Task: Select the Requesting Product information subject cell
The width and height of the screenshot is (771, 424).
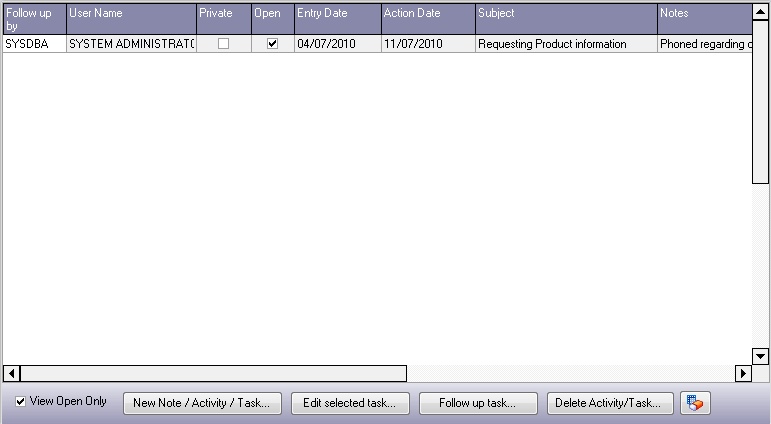Action: tap(565, 44)
